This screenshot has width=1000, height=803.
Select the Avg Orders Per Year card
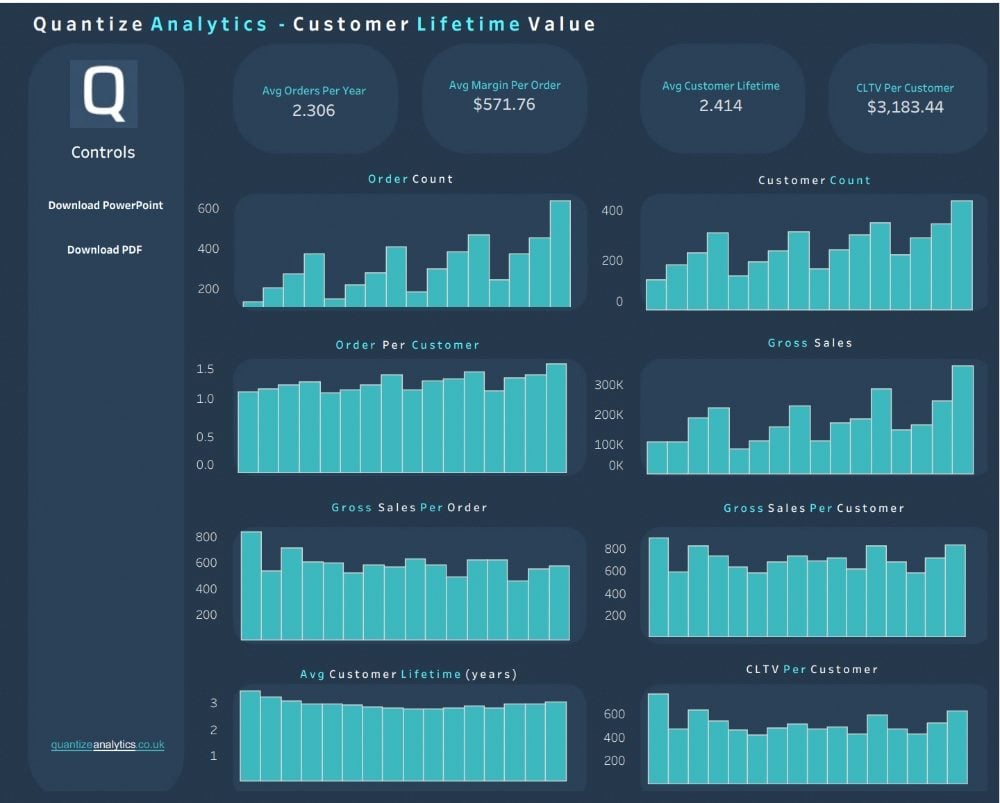(314, 99)
